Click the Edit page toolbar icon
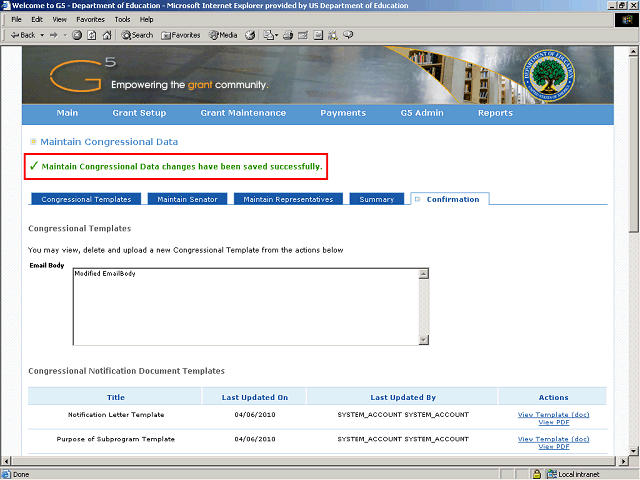The width and height of the screenshot is (640, 480). [303, 35]
